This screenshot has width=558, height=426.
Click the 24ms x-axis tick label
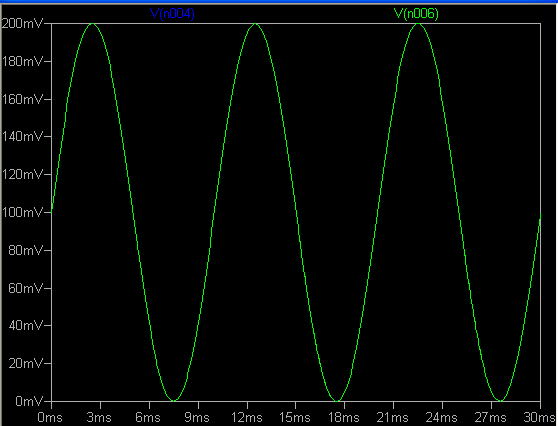pos(441,417)
